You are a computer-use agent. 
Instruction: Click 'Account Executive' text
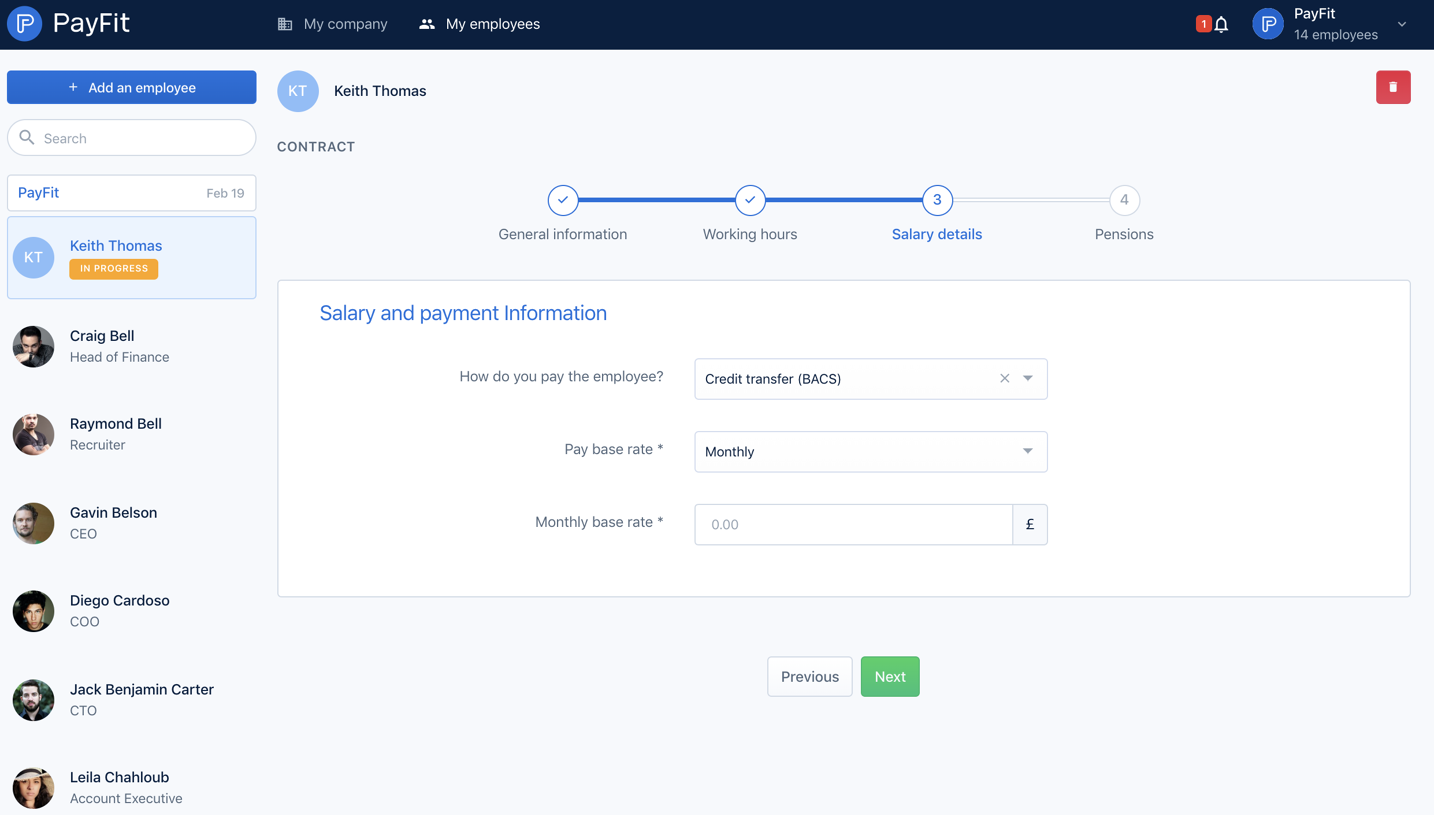click(x=126, y=799)
